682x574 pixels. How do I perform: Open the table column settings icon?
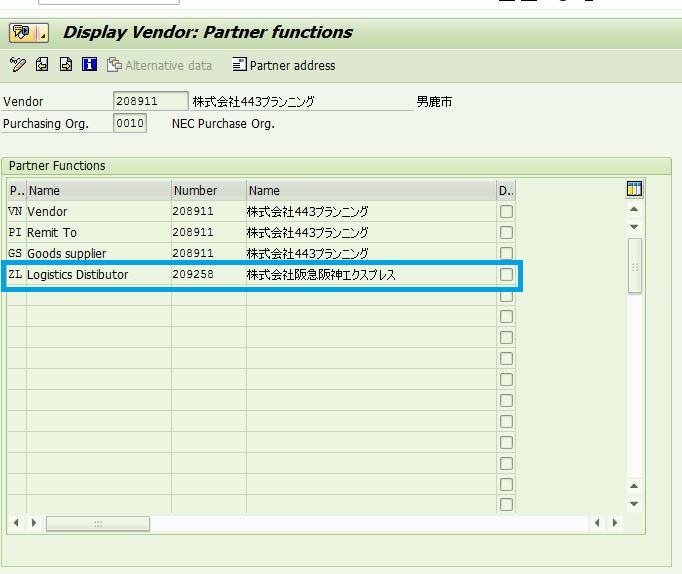(x=634, y=189)
